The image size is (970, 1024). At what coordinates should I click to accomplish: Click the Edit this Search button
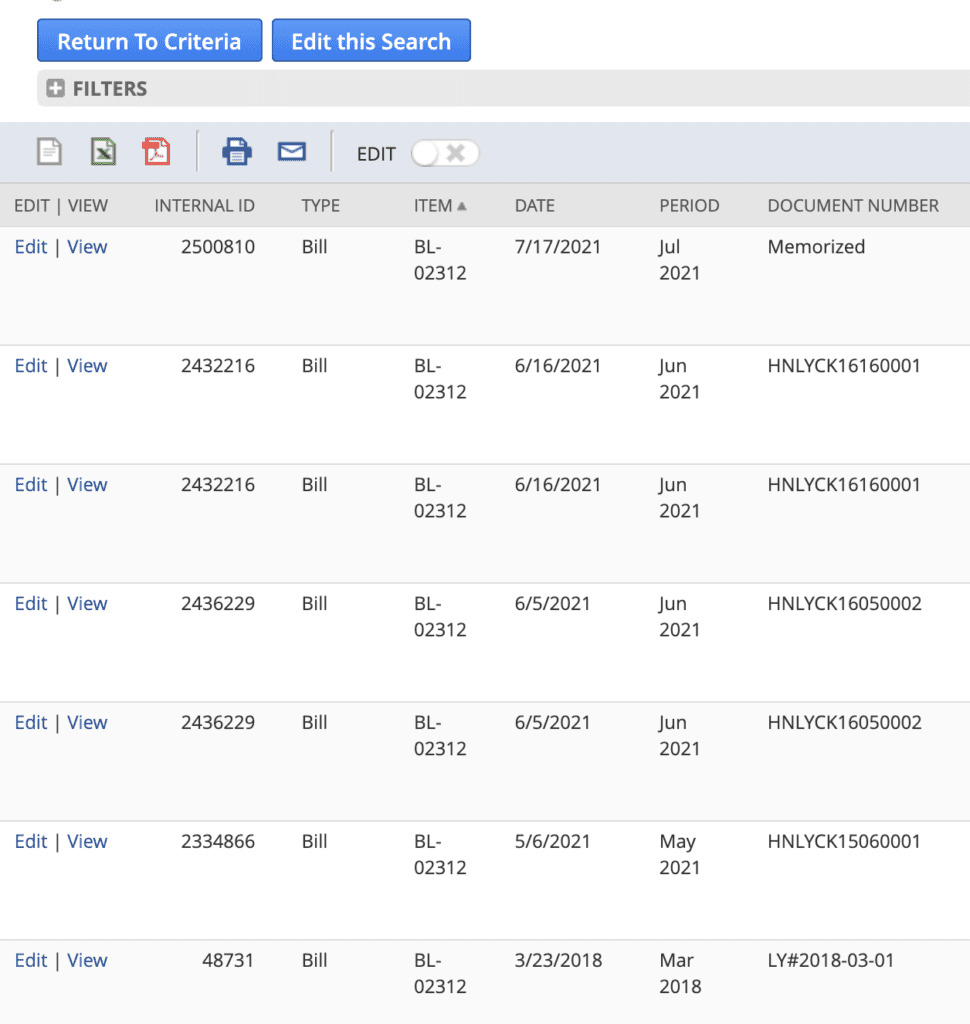click(x=371, y=42)
